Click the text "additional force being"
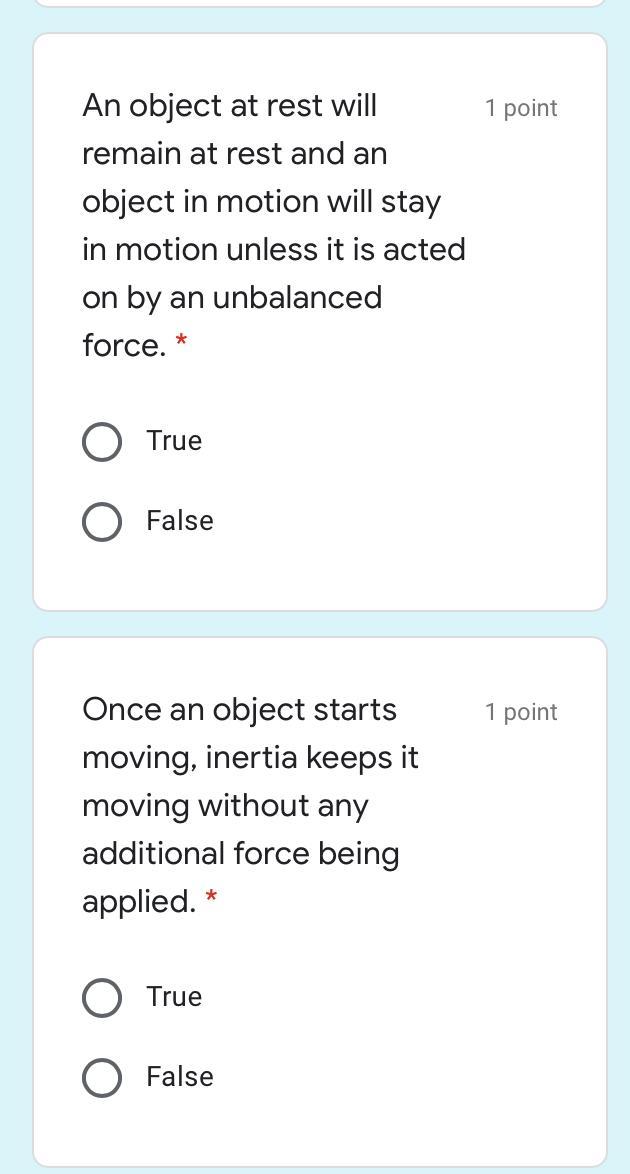 click(x=240, y=854)
